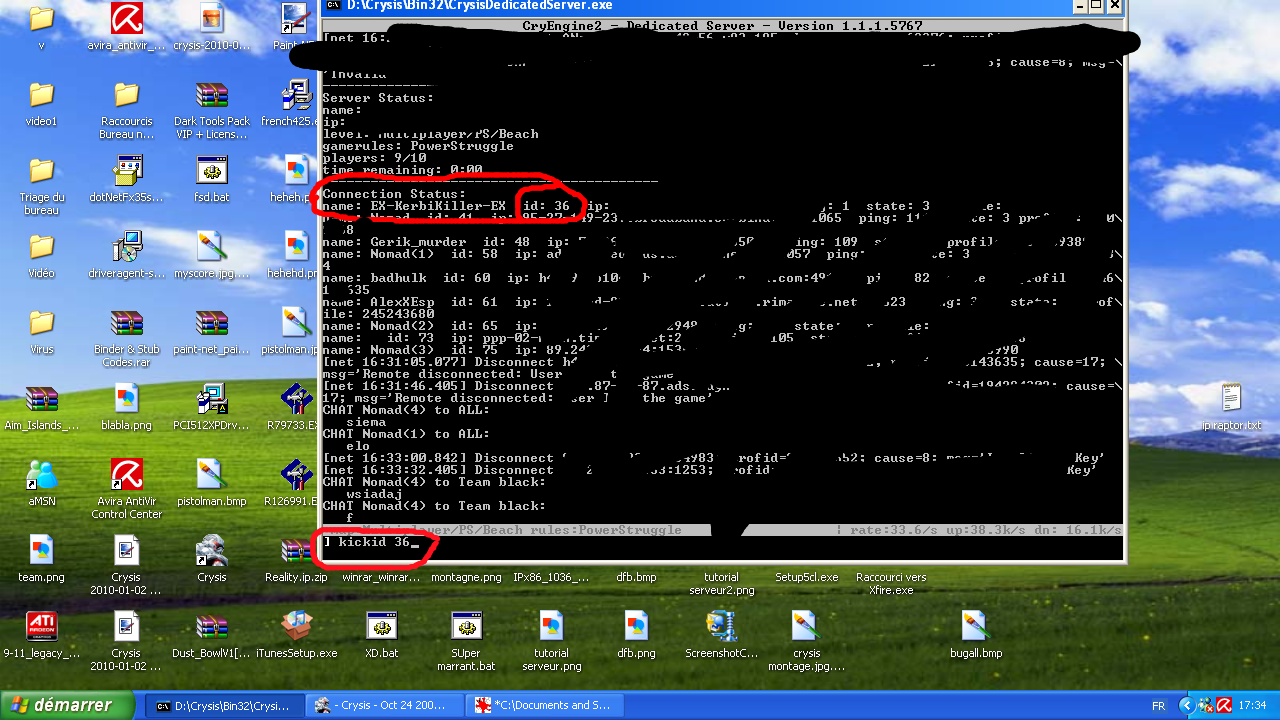The width and height of the screenshot is (1280, 720).
Task: Switch to Crysis - Oct 24 taskbar window
Action: 383,705
